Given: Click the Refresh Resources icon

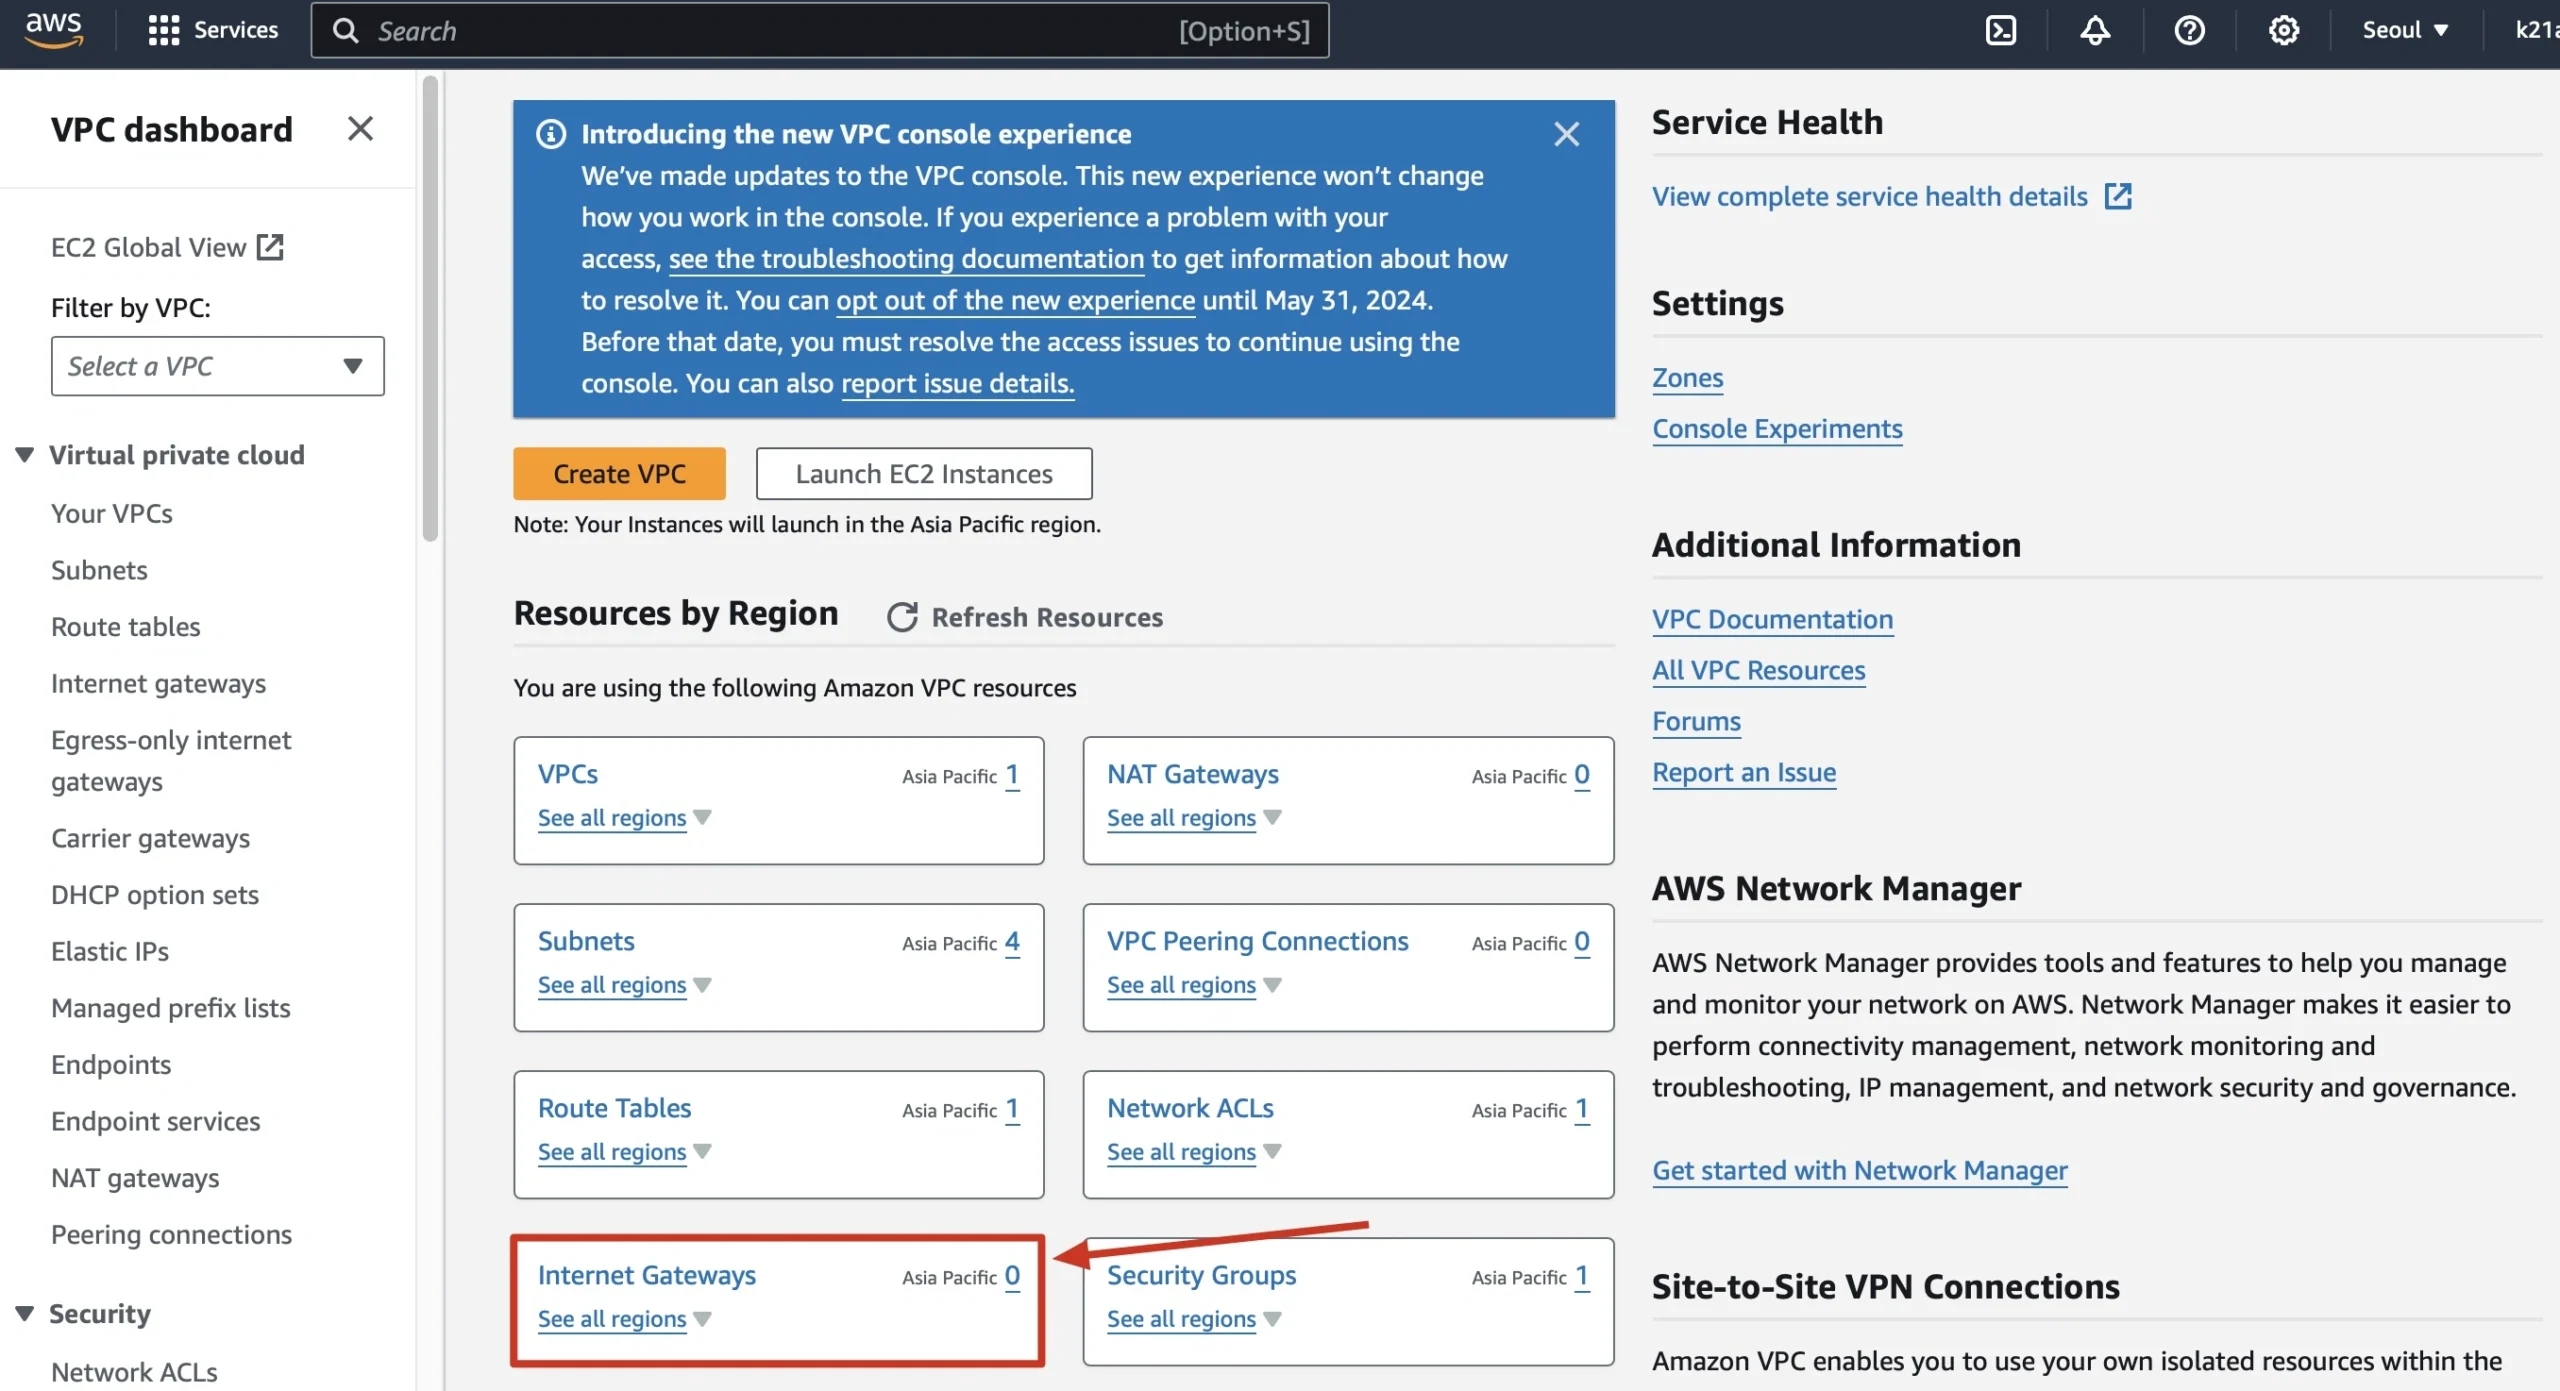Looking at the screenshot, I should pyautogui.click(x=902, y=617).
